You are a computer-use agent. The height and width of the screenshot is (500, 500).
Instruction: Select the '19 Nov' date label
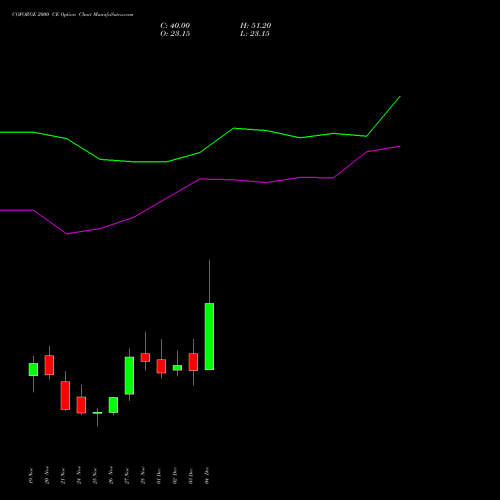pyautogui.click(x=31, y=475)
